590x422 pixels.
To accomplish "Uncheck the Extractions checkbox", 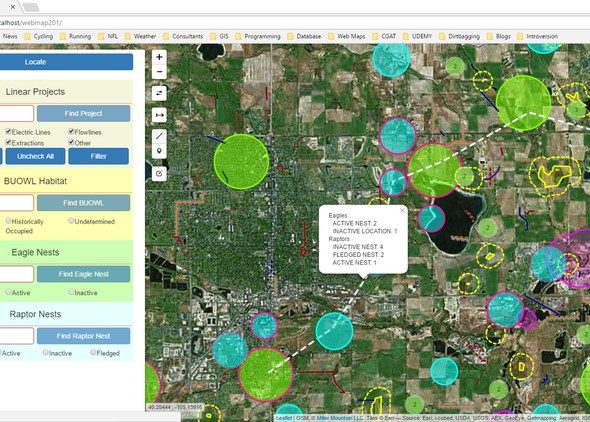I will click(x=8, y=142).
